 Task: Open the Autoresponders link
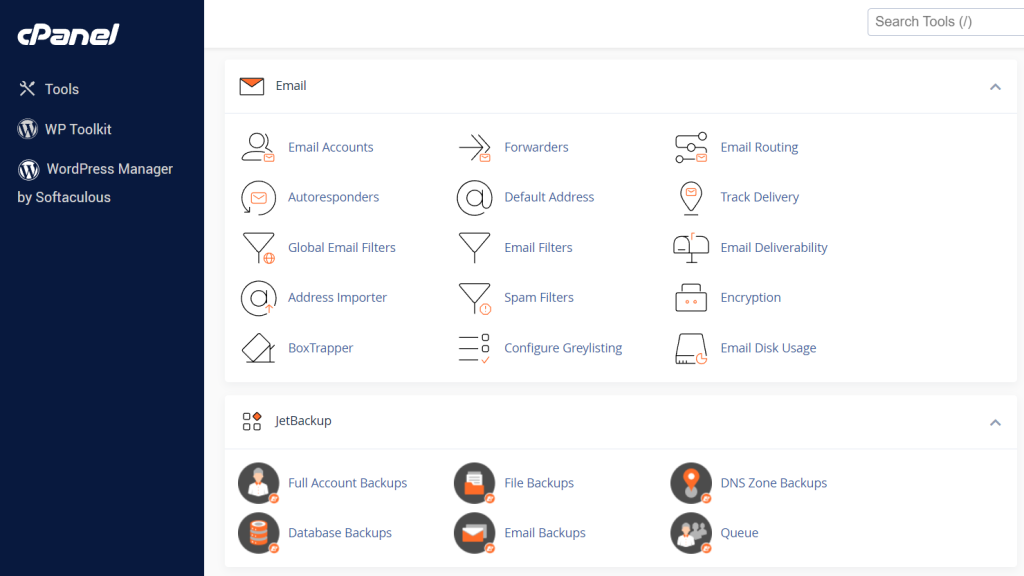[333, 197]
